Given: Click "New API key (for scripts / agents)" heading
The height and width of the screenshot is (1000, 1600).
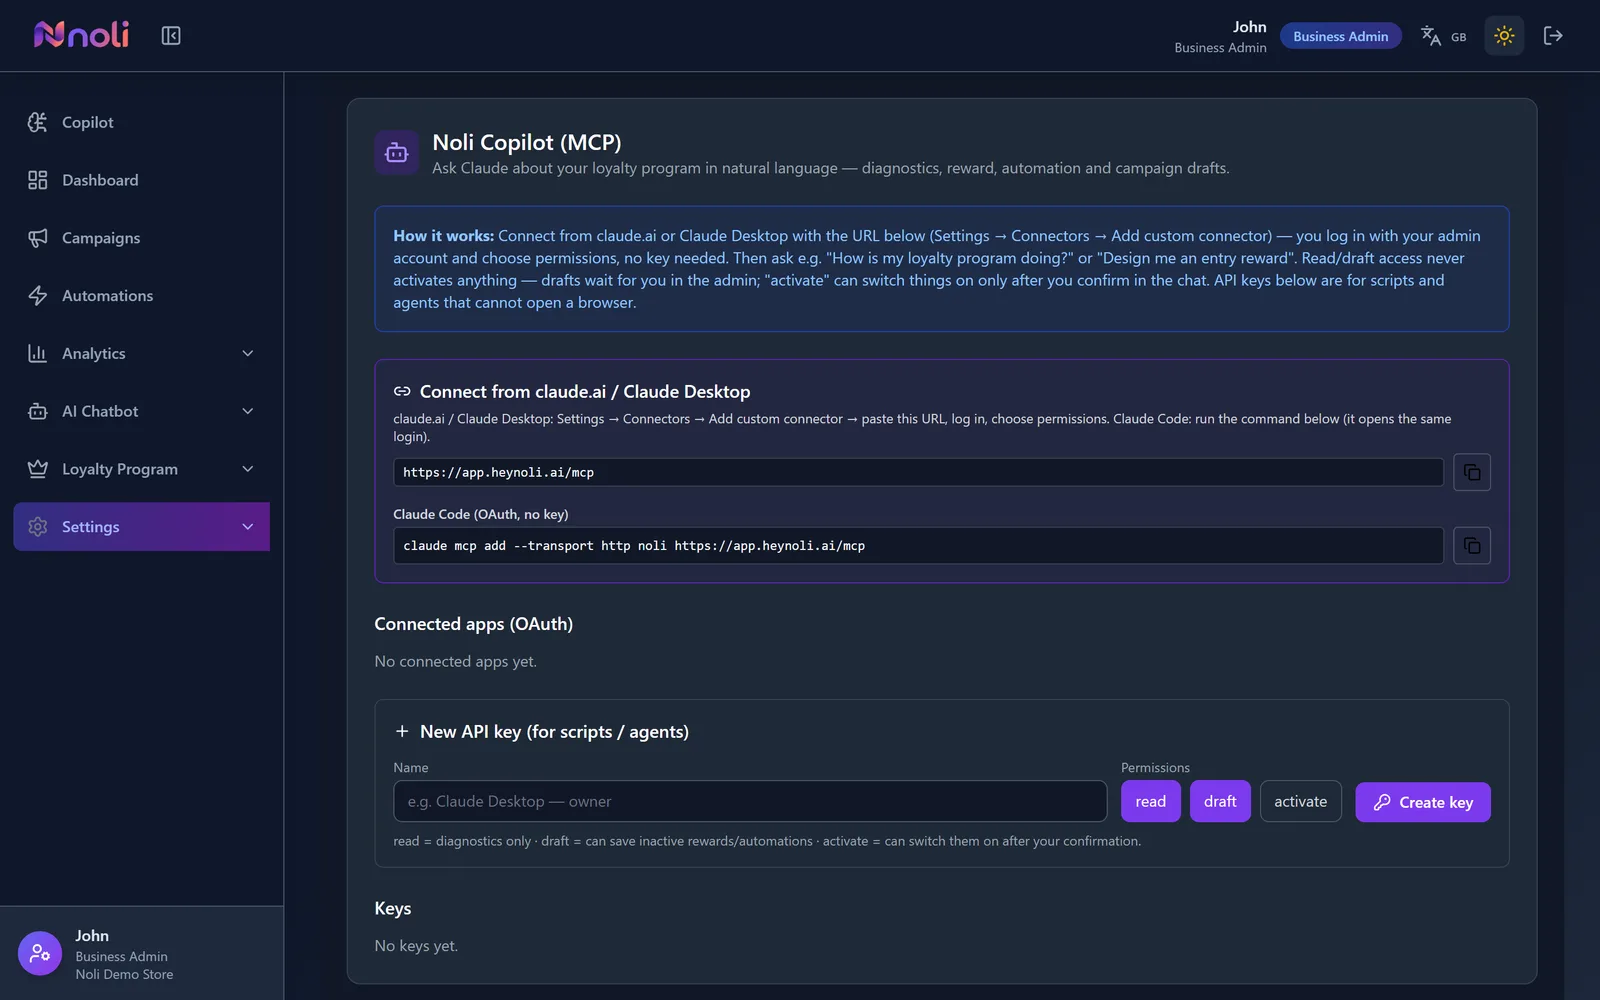Looking at the screenshot, I should (x=554, y=732).
